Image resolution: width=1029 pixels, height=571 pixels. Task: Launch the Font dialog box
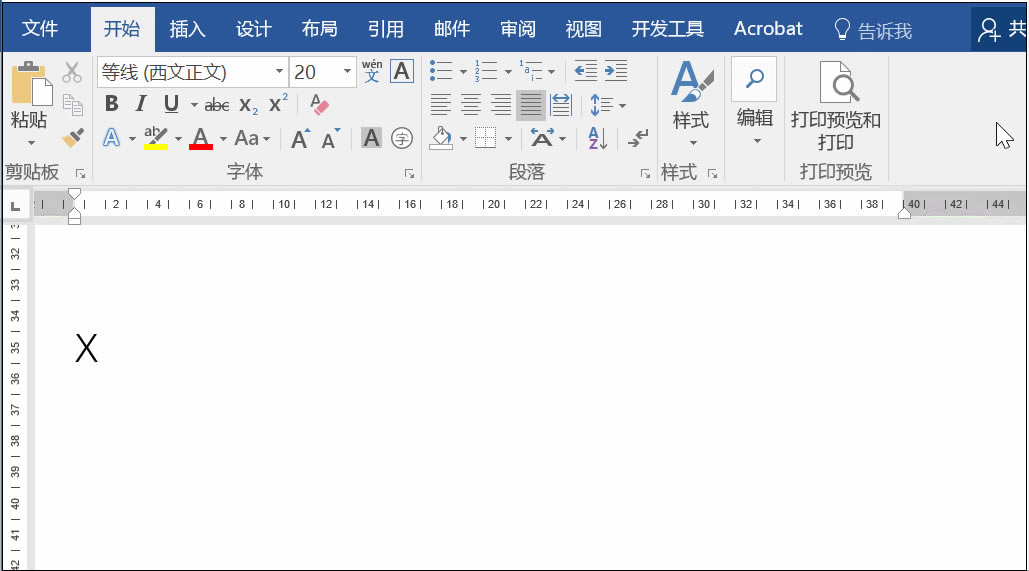click(x=410, y=174)
